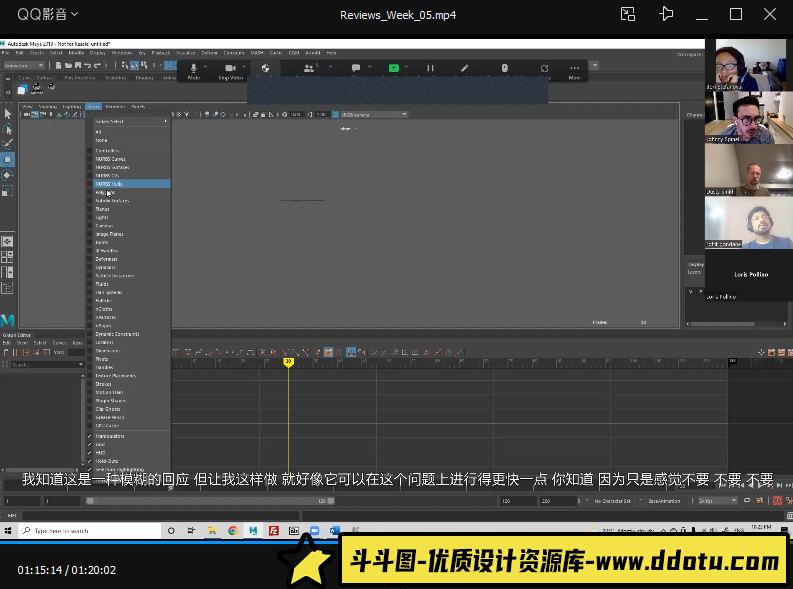The height and width of the screenshot is (589, 793).
Task: Open Renderer panel menu
Action: pyautogui.click(x=115, y=106)
